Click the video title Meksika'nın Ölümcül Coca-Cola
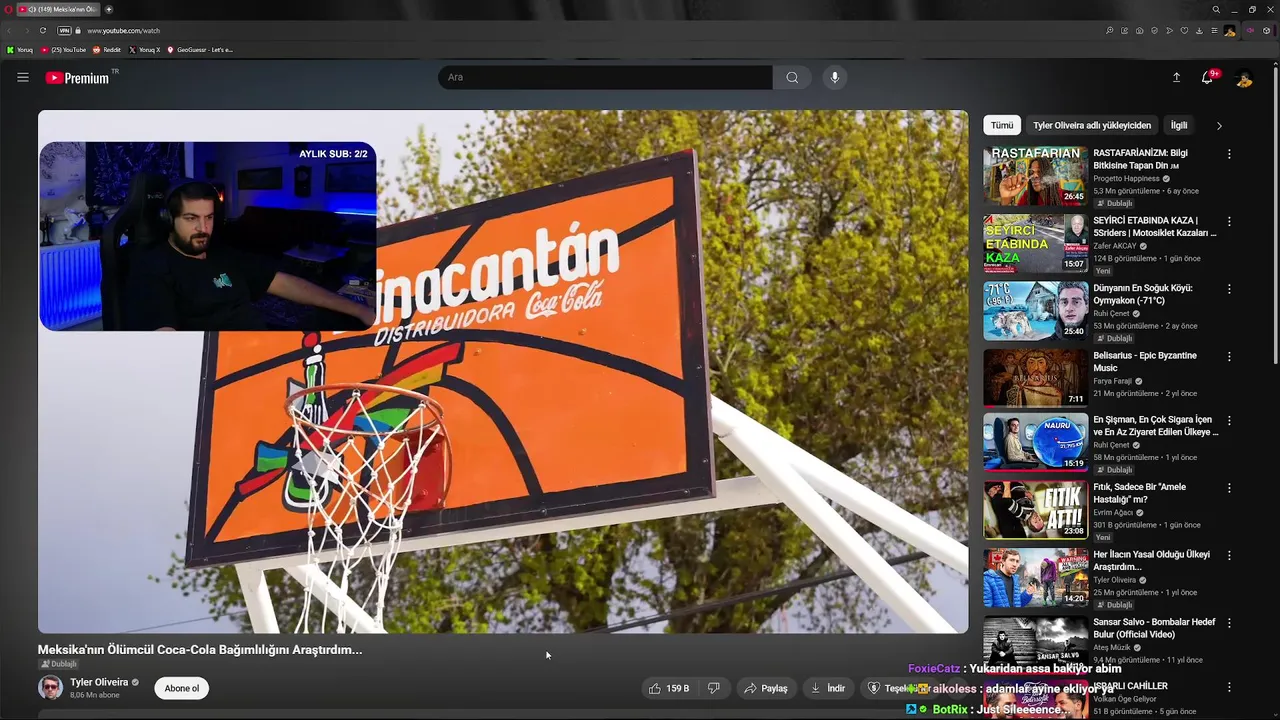Viewport: 1280px width, 720px height. (200, 649)
